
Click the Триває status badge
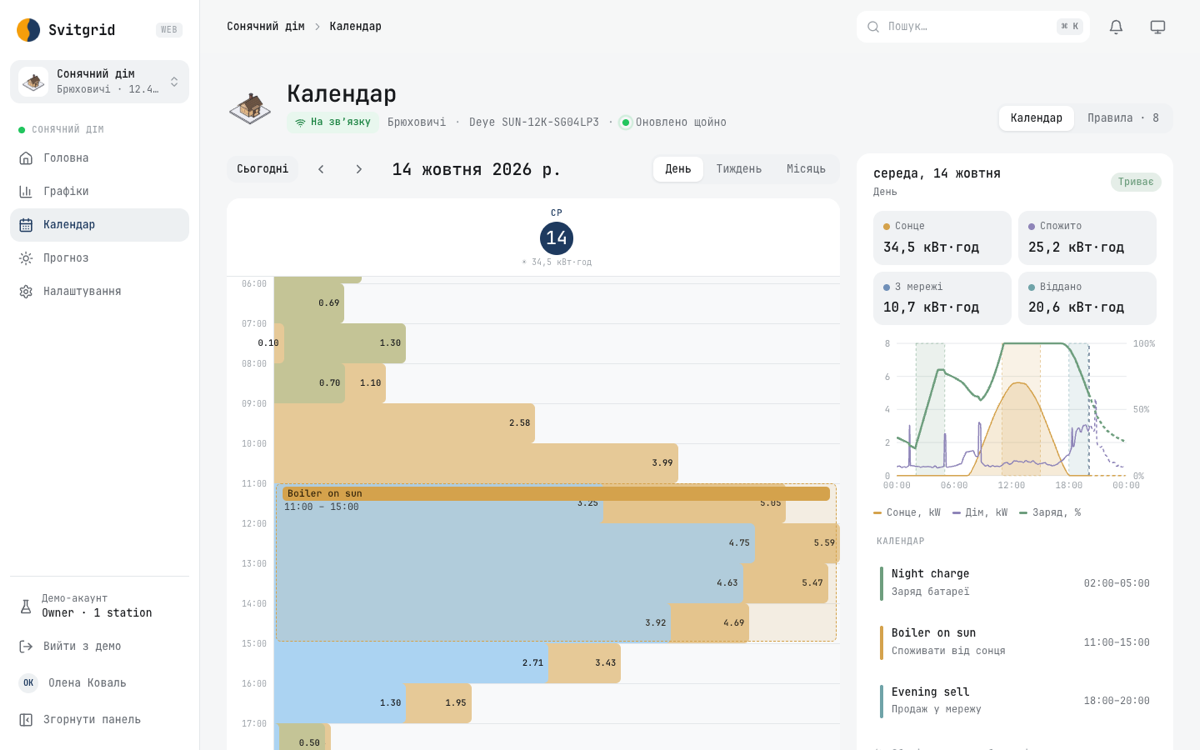click(1136, 182)
